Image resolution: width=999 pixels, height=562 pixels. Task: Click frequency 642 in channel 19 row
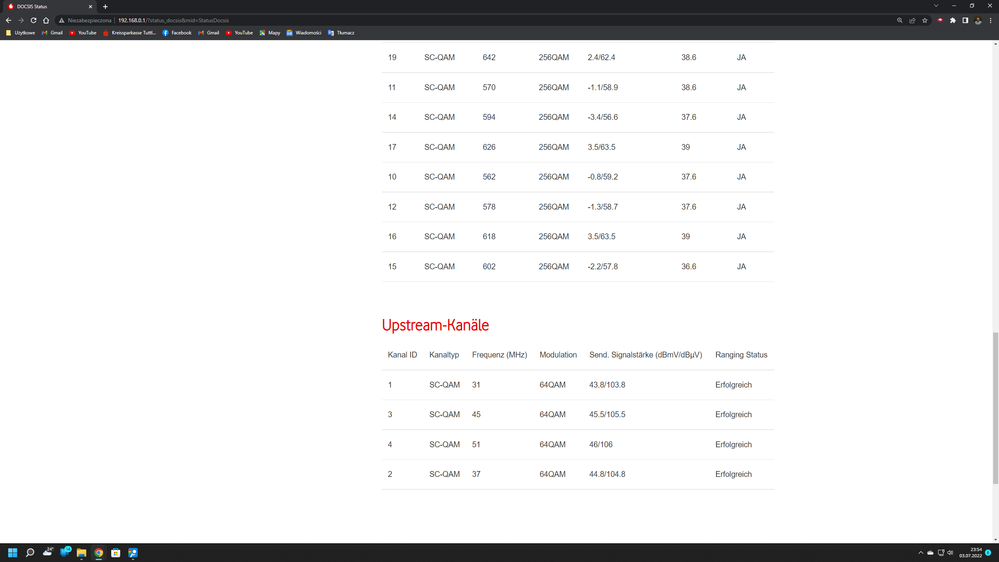489,57
